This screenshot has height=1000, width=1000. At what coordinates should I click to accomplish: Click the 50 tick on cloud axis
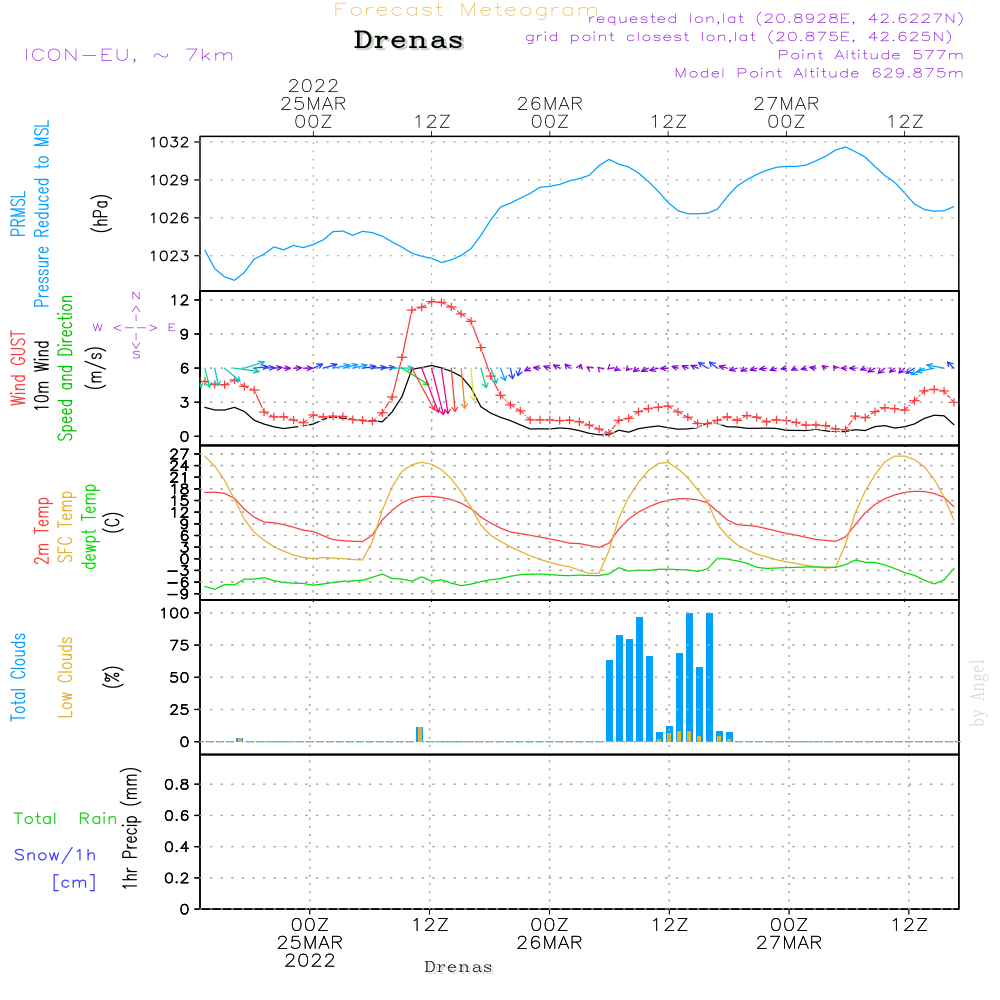(180, 678)
